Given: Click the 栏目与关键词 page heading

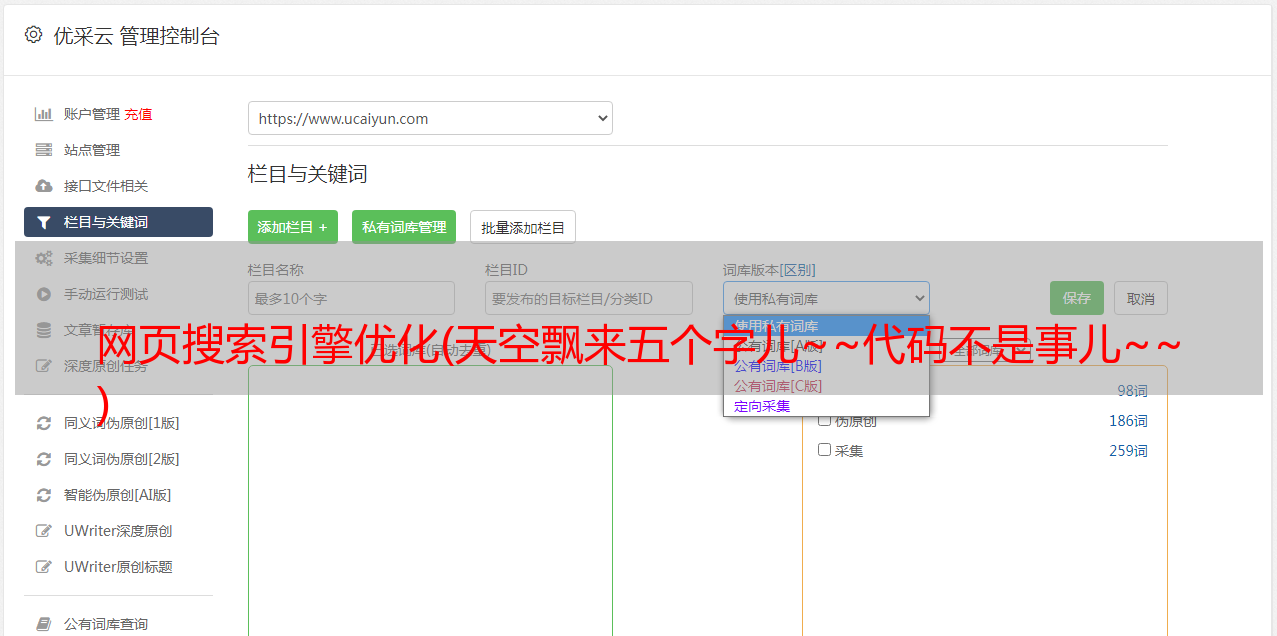Looking at the screenshot, I should coord(308,174).
